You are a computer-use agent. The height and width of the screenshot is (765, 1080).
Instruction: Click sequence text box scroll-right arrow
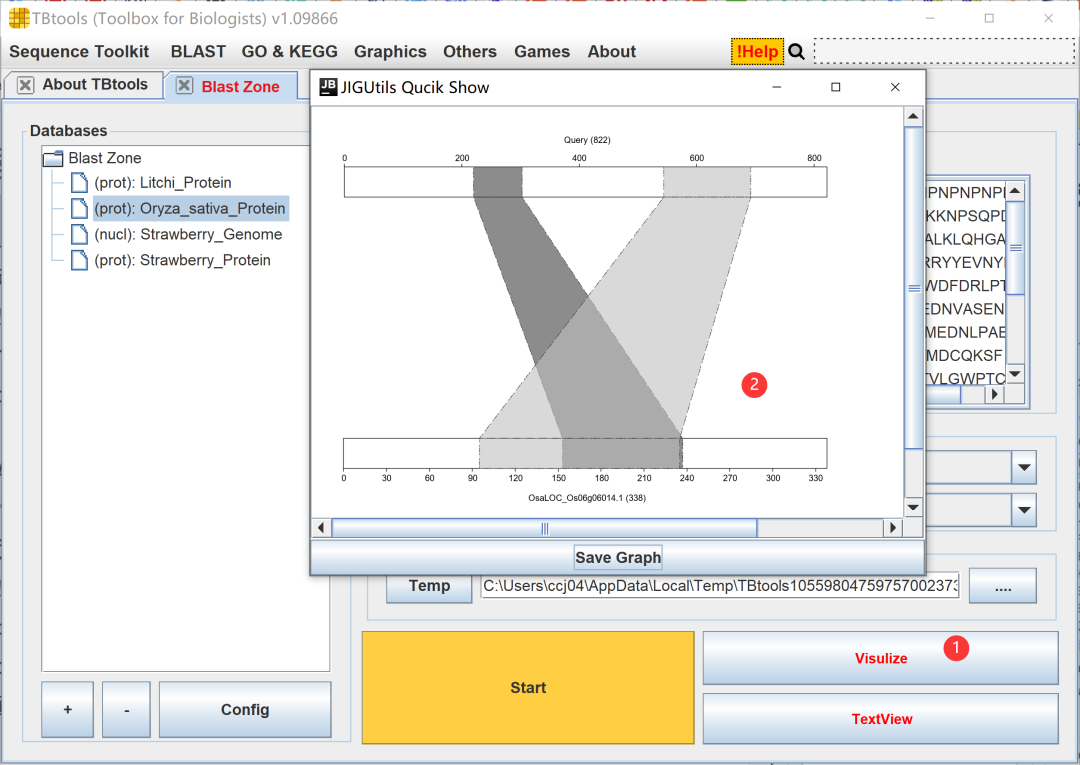click(x=994, y=395)
